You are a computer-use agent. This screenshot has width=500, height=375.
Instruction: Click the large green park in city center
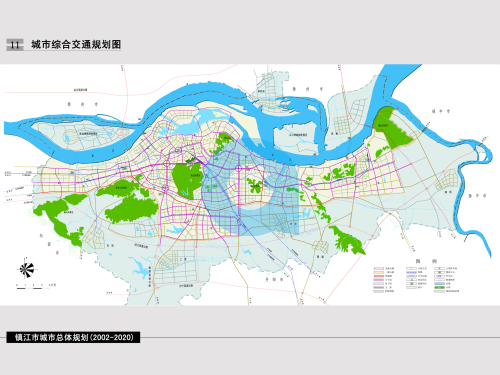click(x=187, y=181)
